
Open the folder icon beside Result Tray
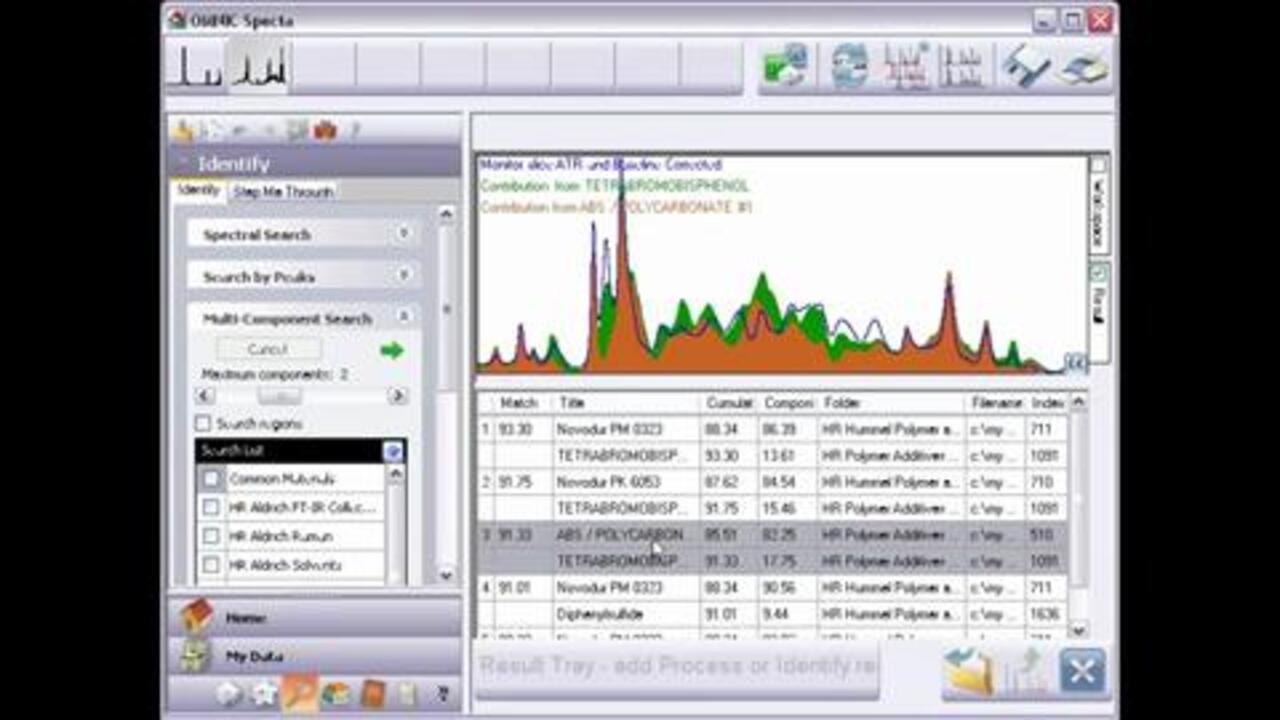coord(968,671)
